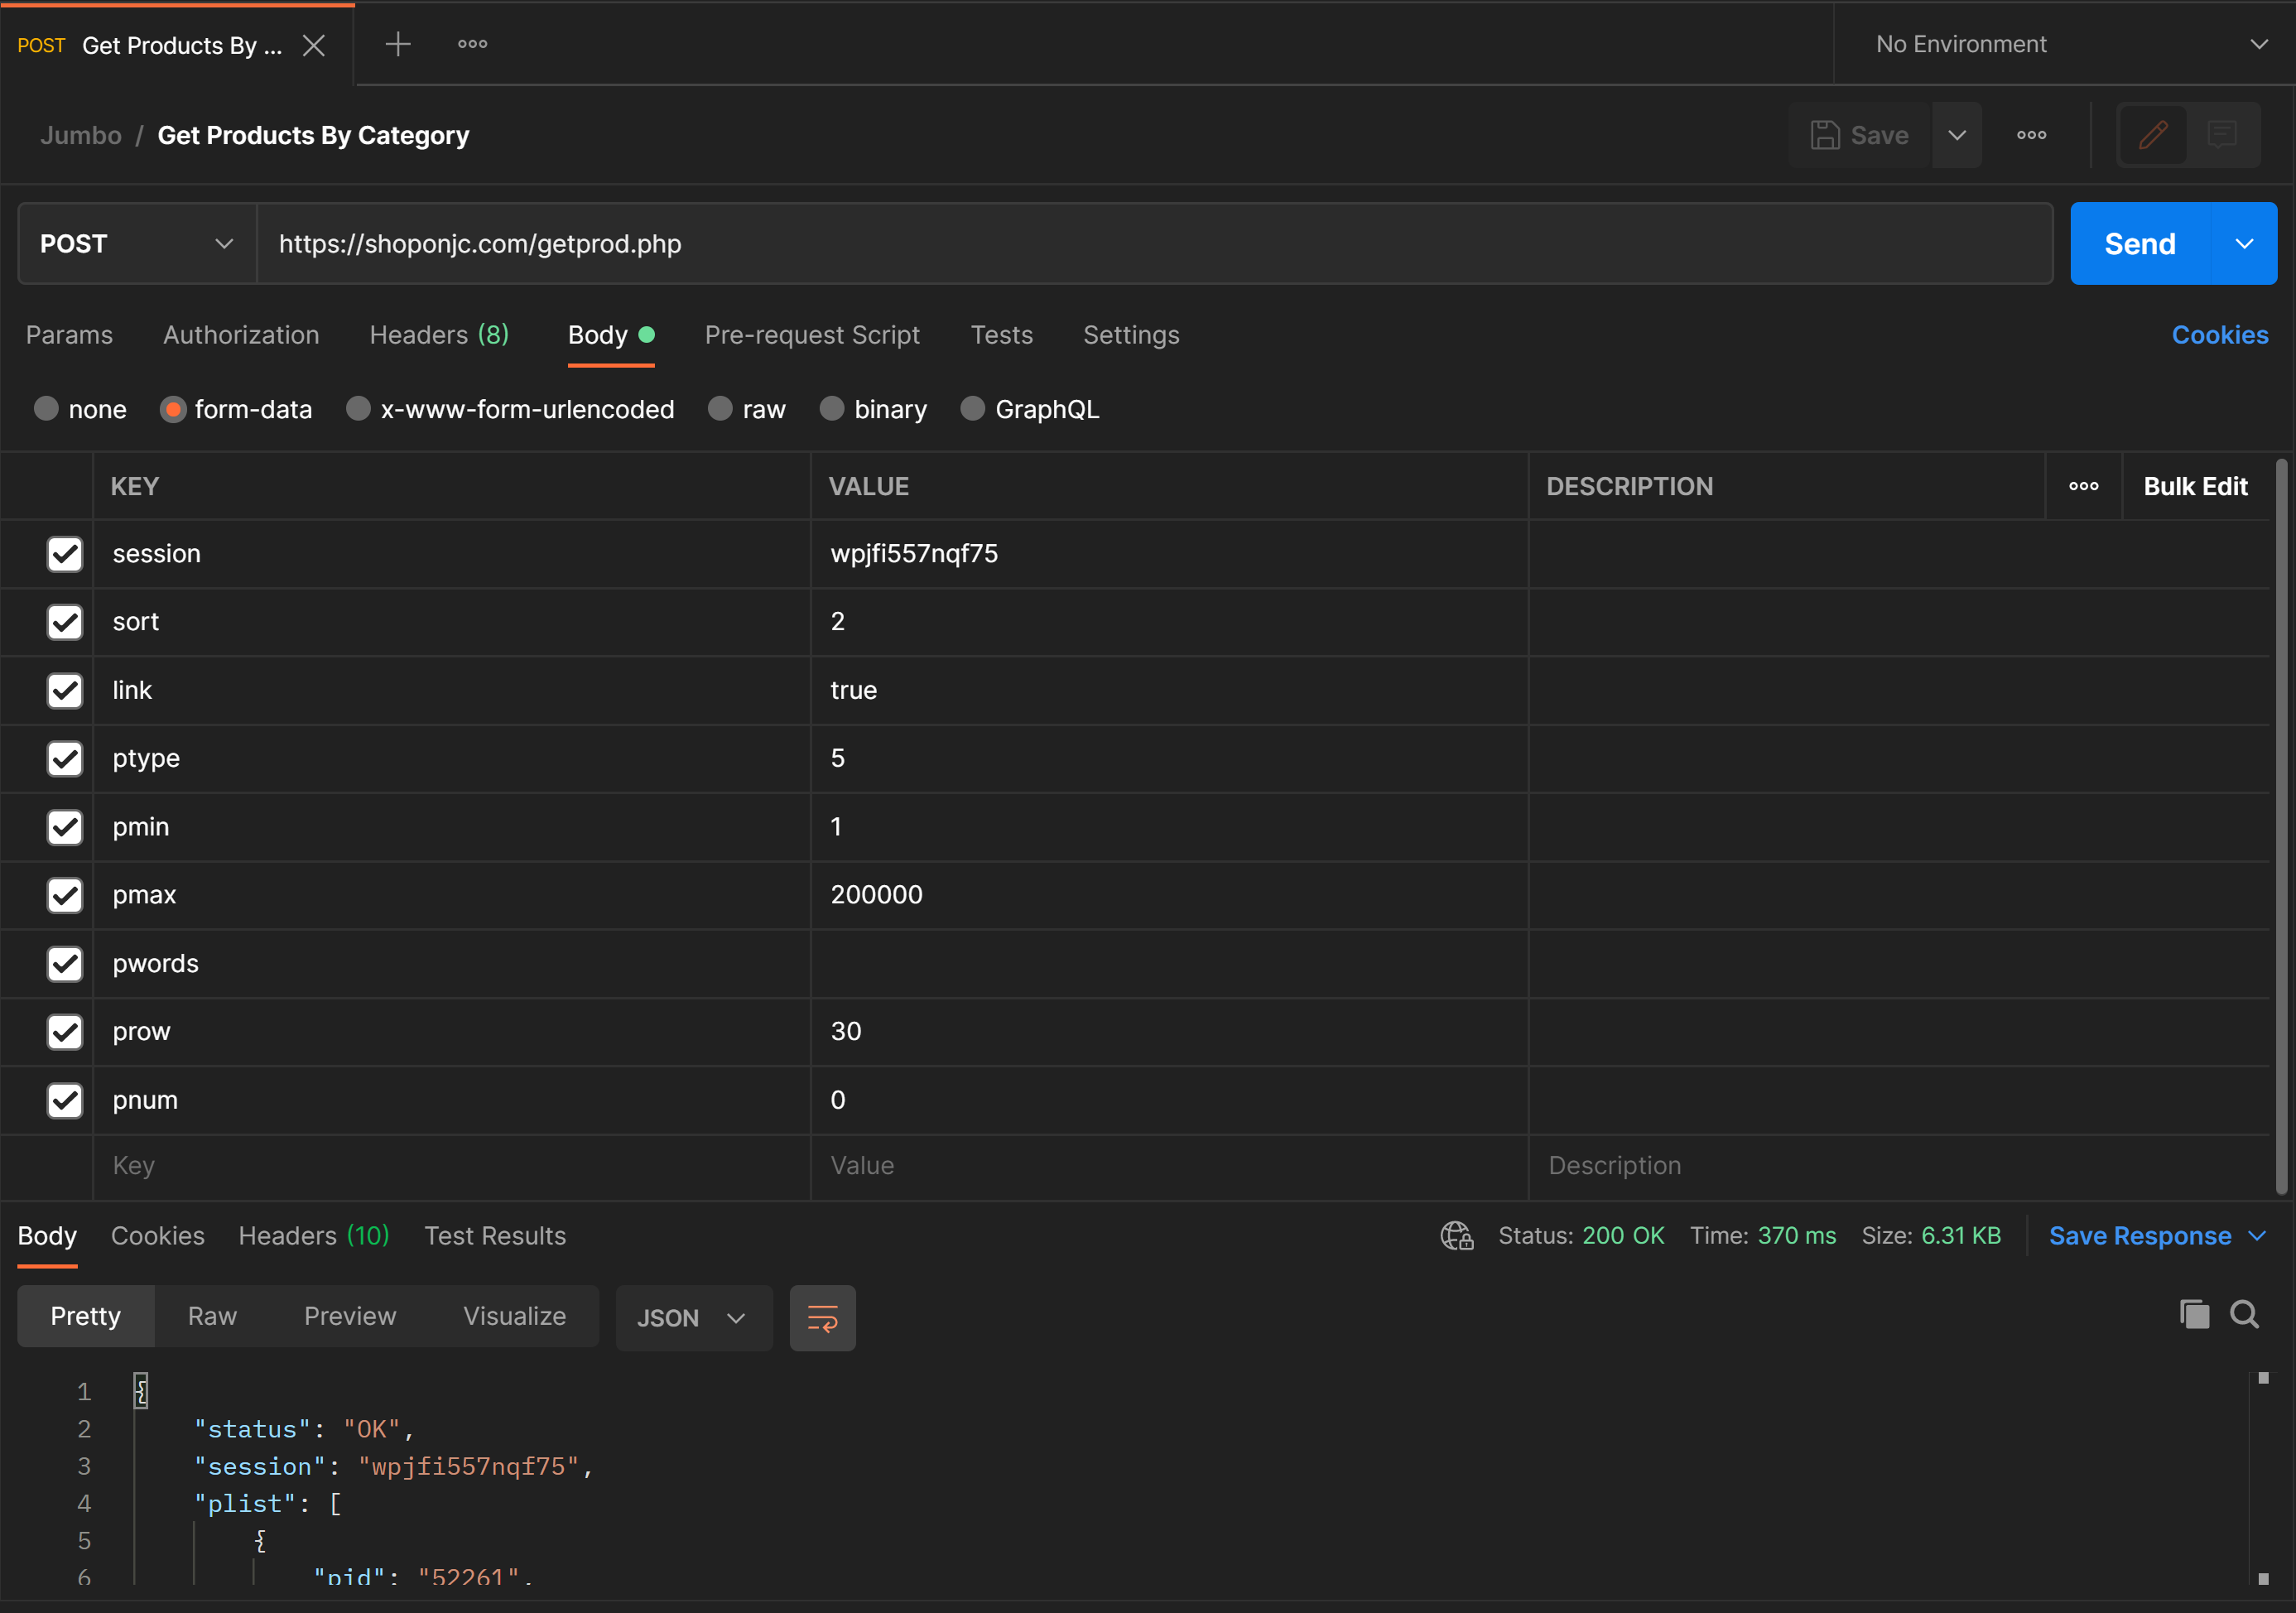Edit the pmax value 200000
2296x1613 pixels.
(1169, 895)
